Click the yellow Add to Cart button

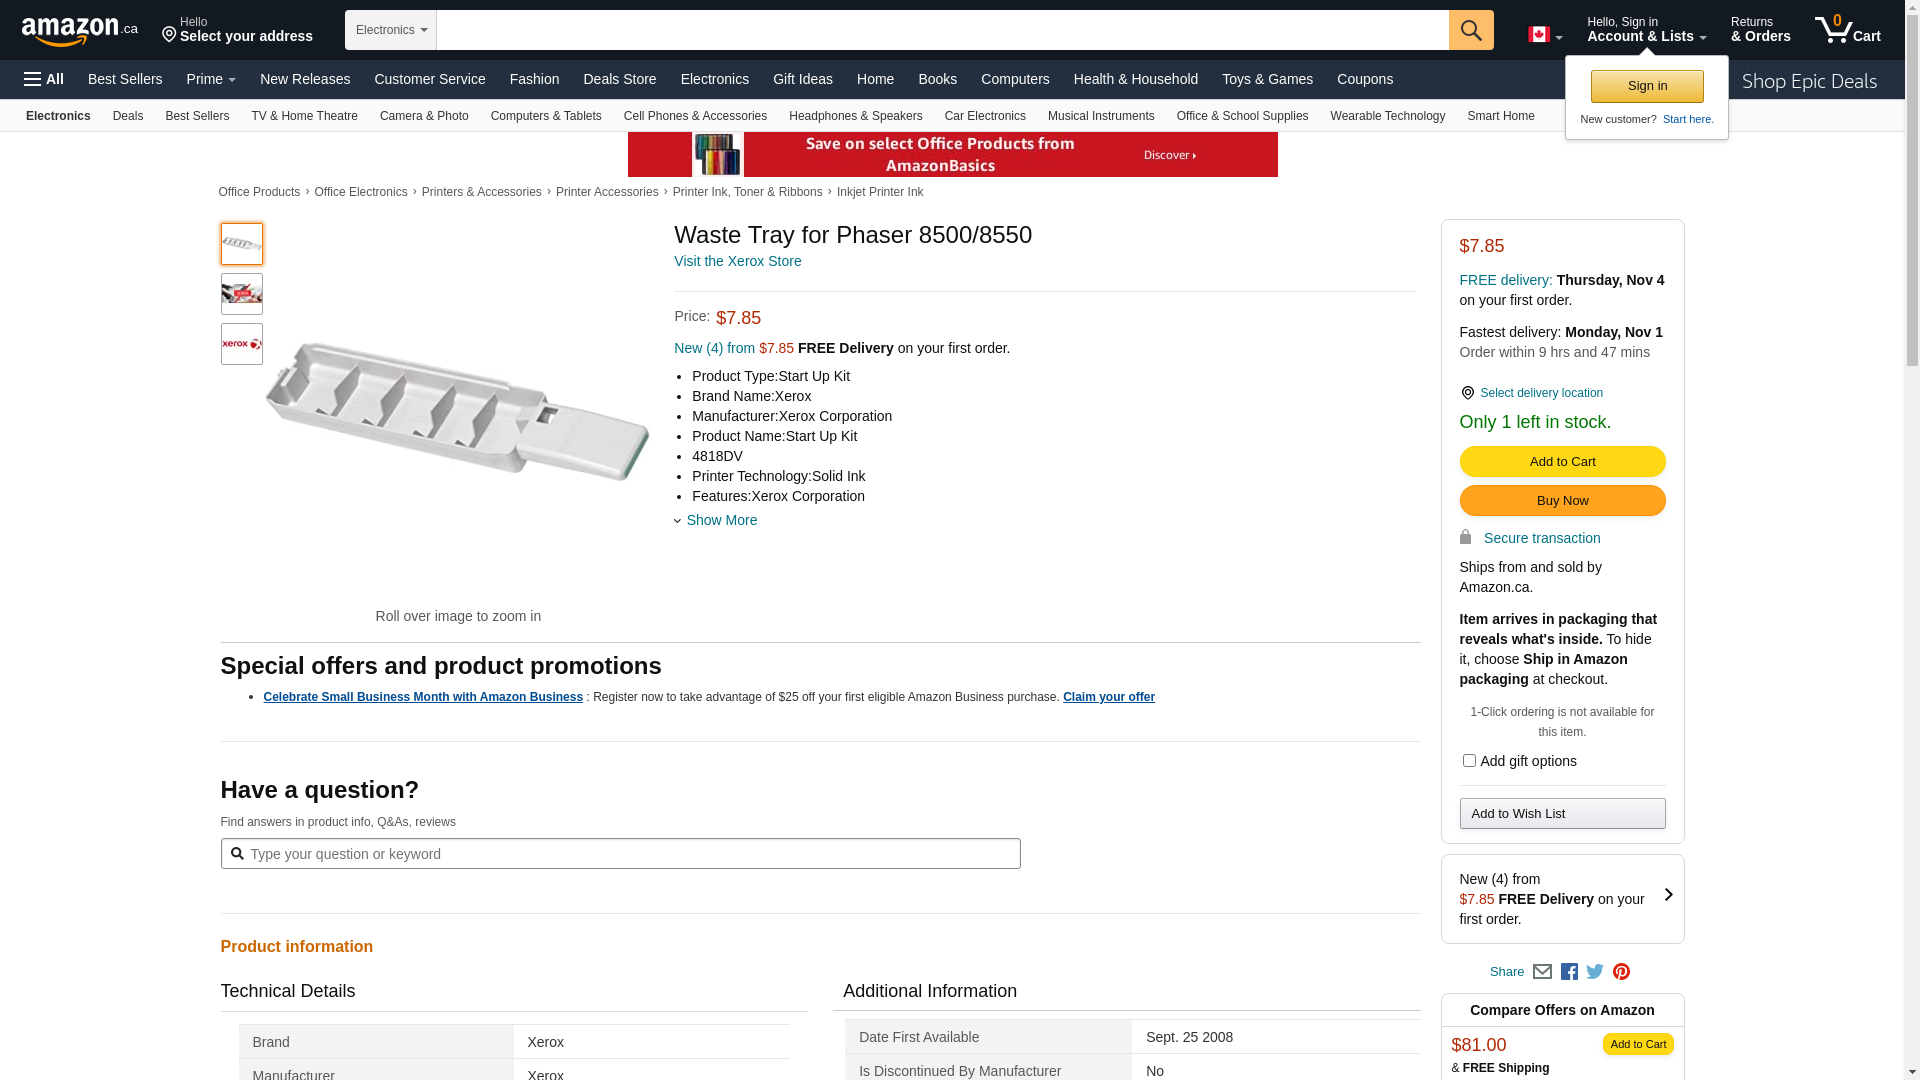(1562, 461)
